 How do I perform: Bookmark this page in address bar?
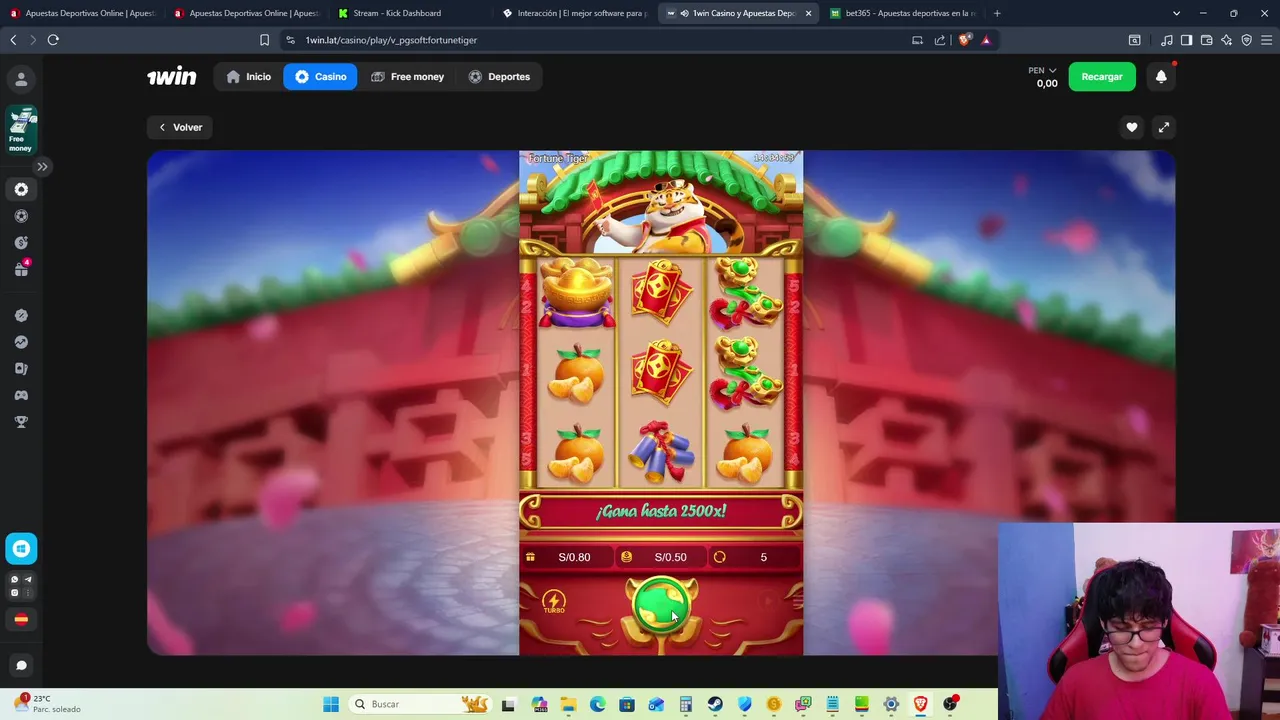click(x=264, y=40)
